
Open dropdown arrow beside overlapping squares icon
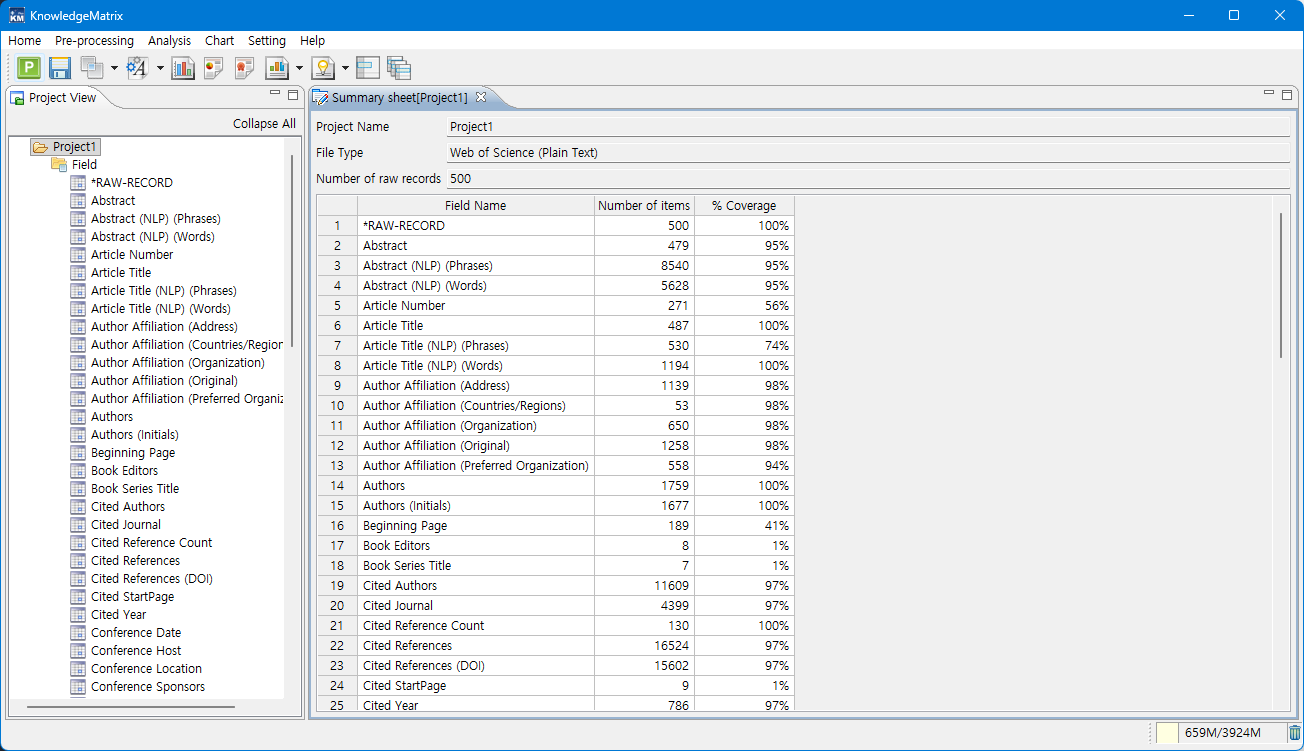[x=114, y=69]
